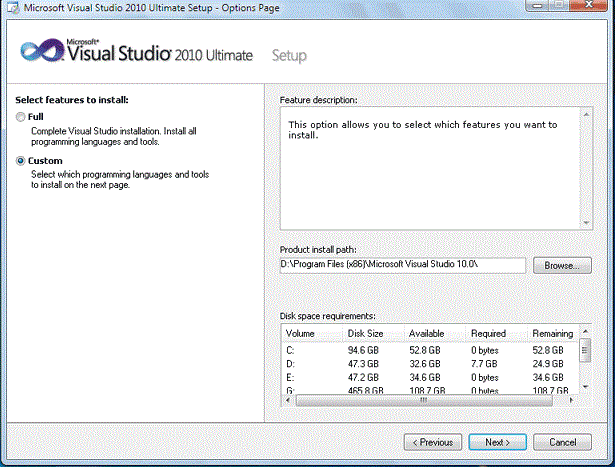Select the E: volume row
The image size is (615, 467).
click(430, 378)
